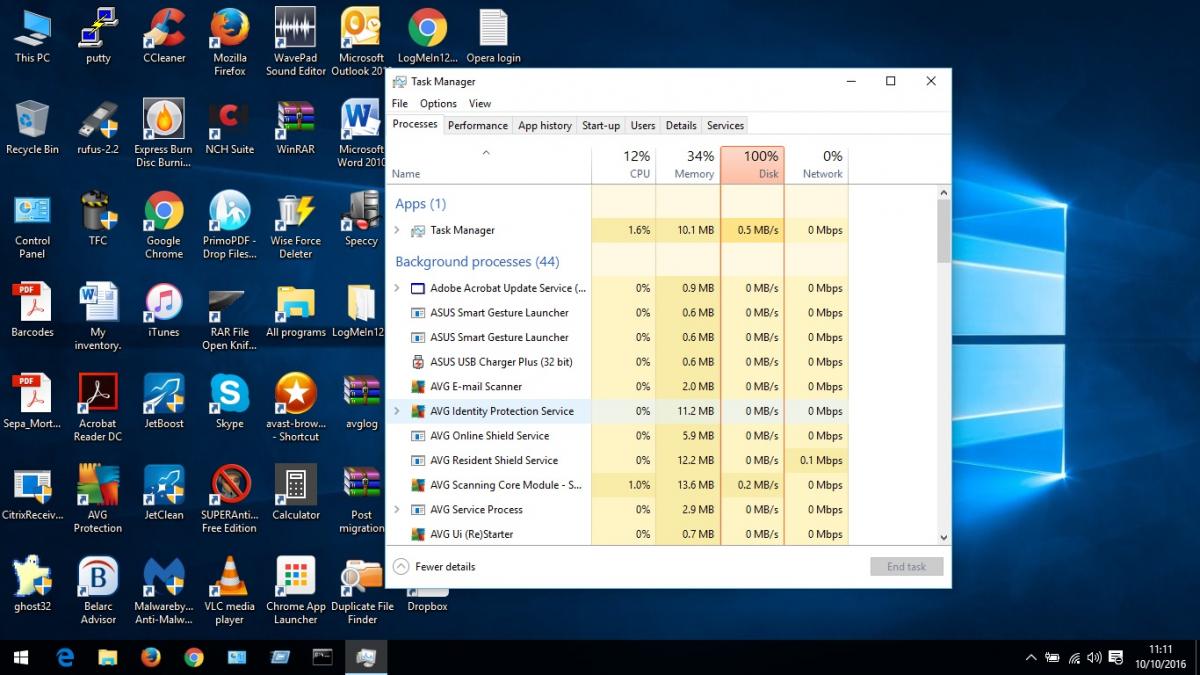Screen dimensions: 1200x675
Task: Select the ghost32 desktop icon
Action: (x=32, y=585)
